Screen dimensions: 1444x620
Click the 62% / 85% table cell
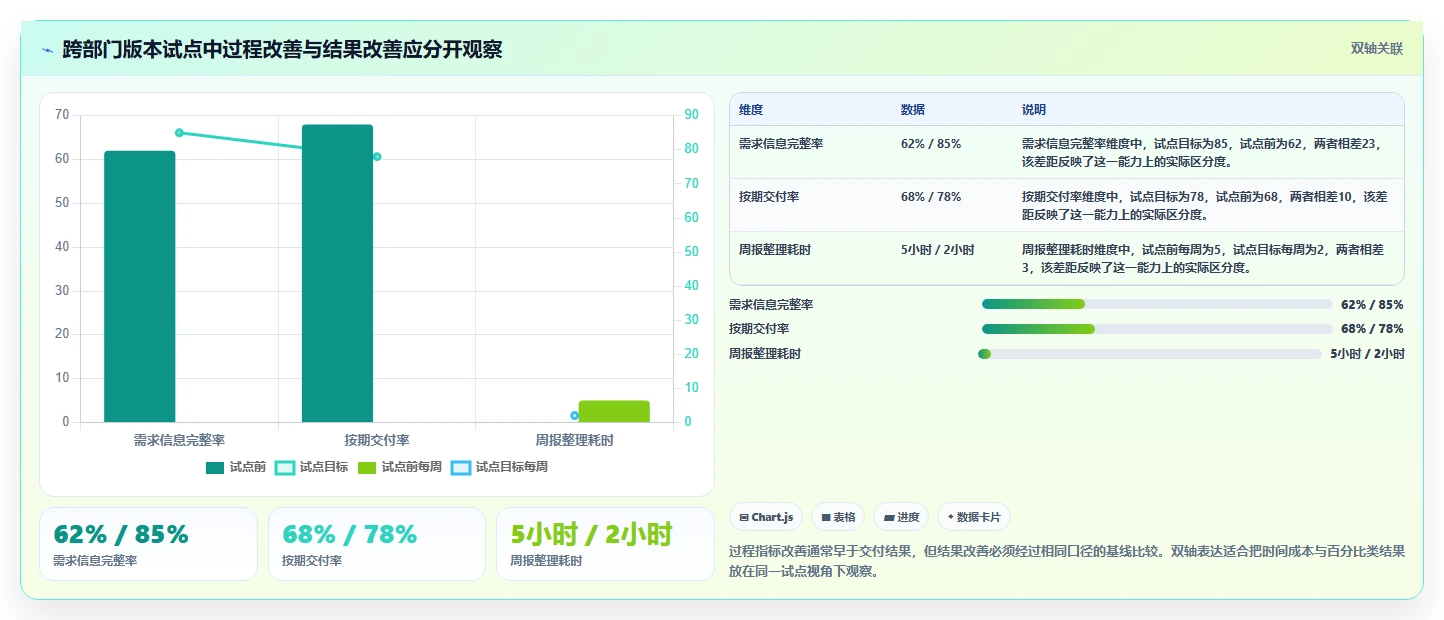tap(931, 144)
